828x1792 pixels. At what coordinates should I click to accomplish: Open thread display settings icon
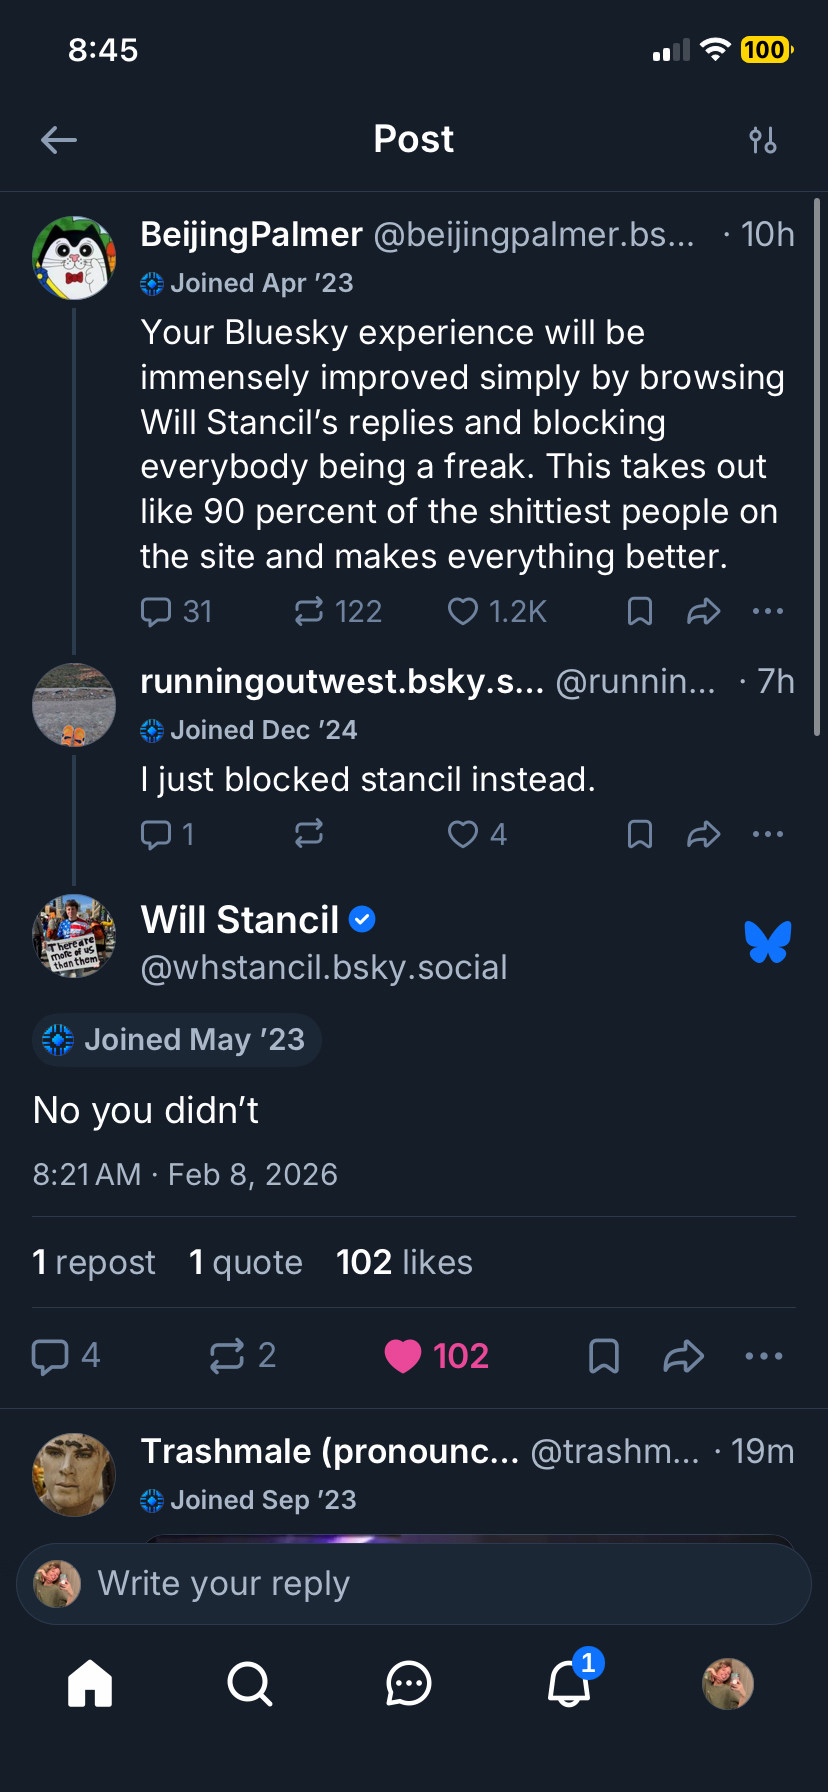click(763, 140)
